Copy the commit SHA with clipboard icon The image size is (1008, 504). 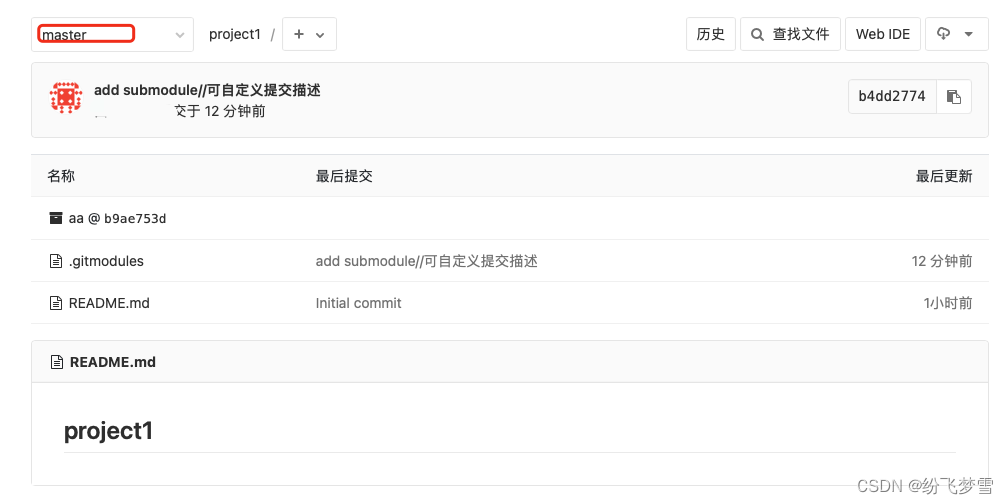(x=953, y=96)
